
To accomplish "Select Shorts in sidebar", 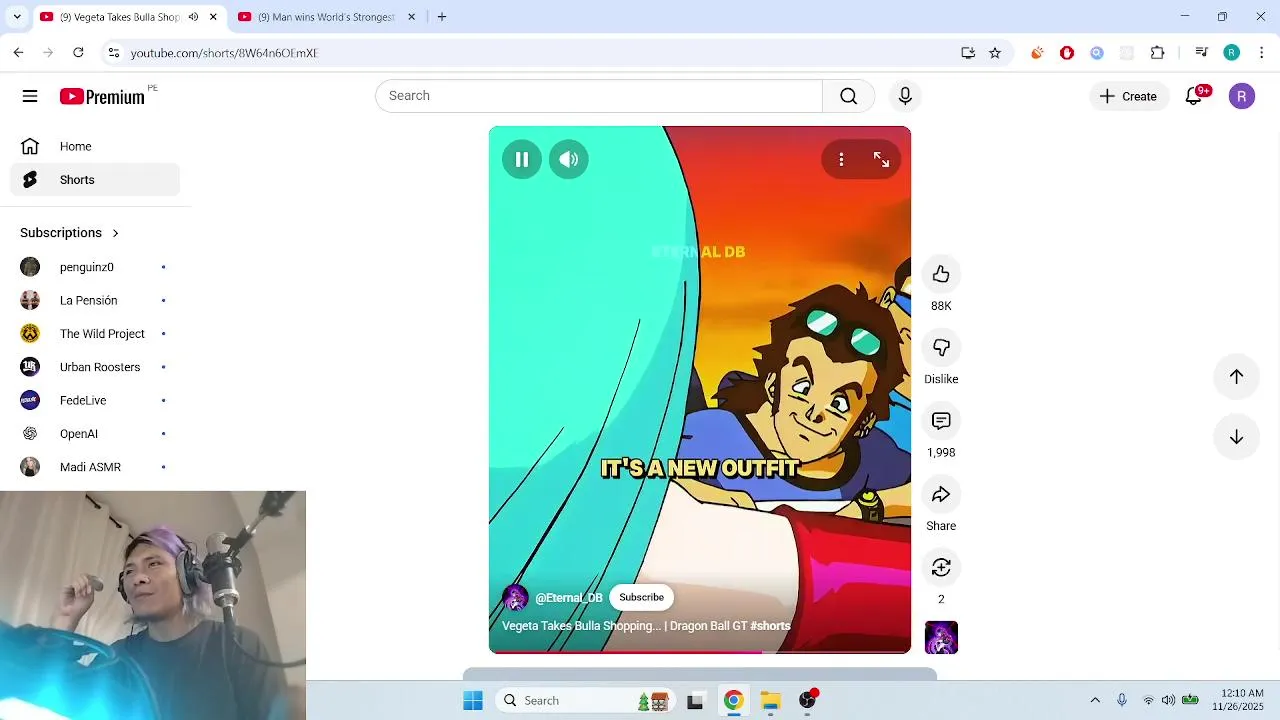I will point(95,180).
